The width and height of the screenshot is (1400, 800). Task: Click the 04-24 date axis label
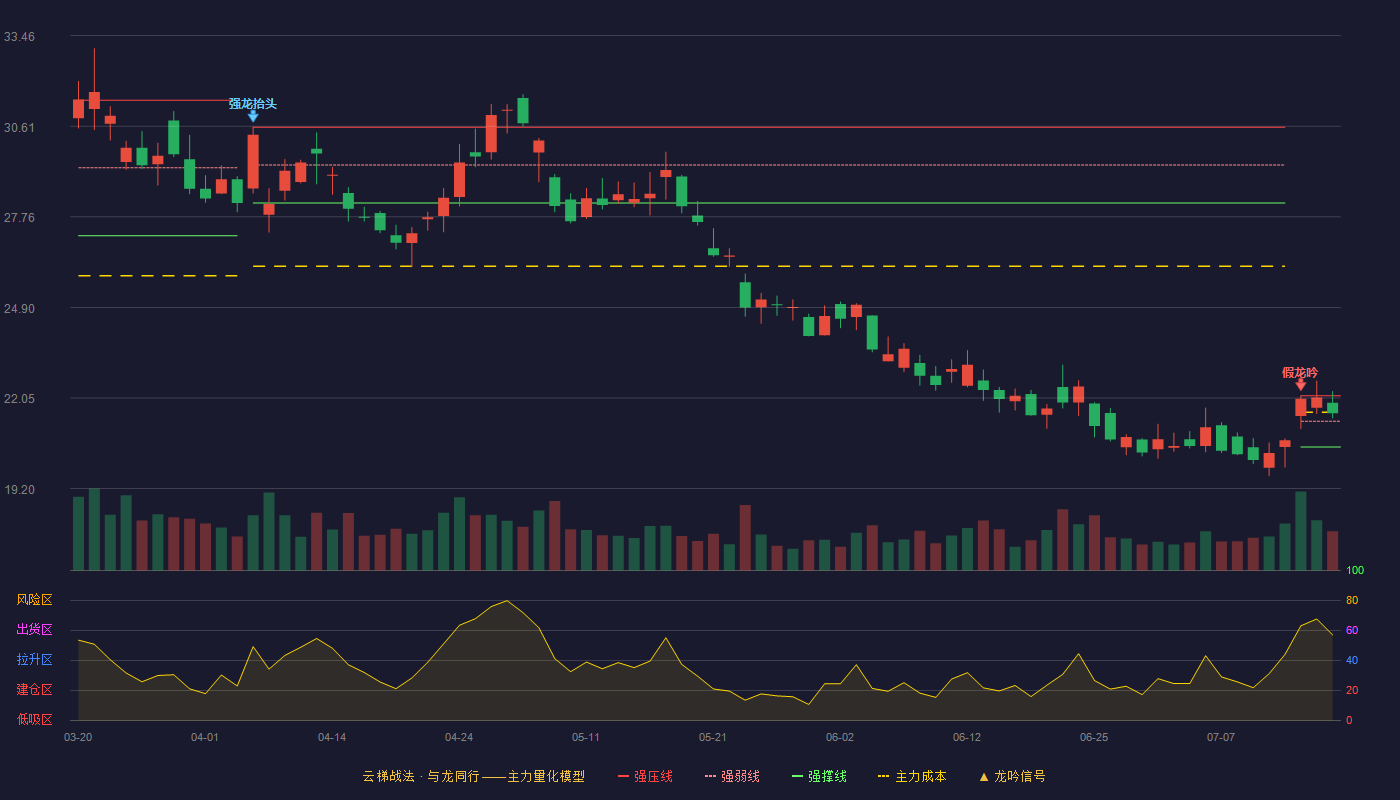pos(459,737)
